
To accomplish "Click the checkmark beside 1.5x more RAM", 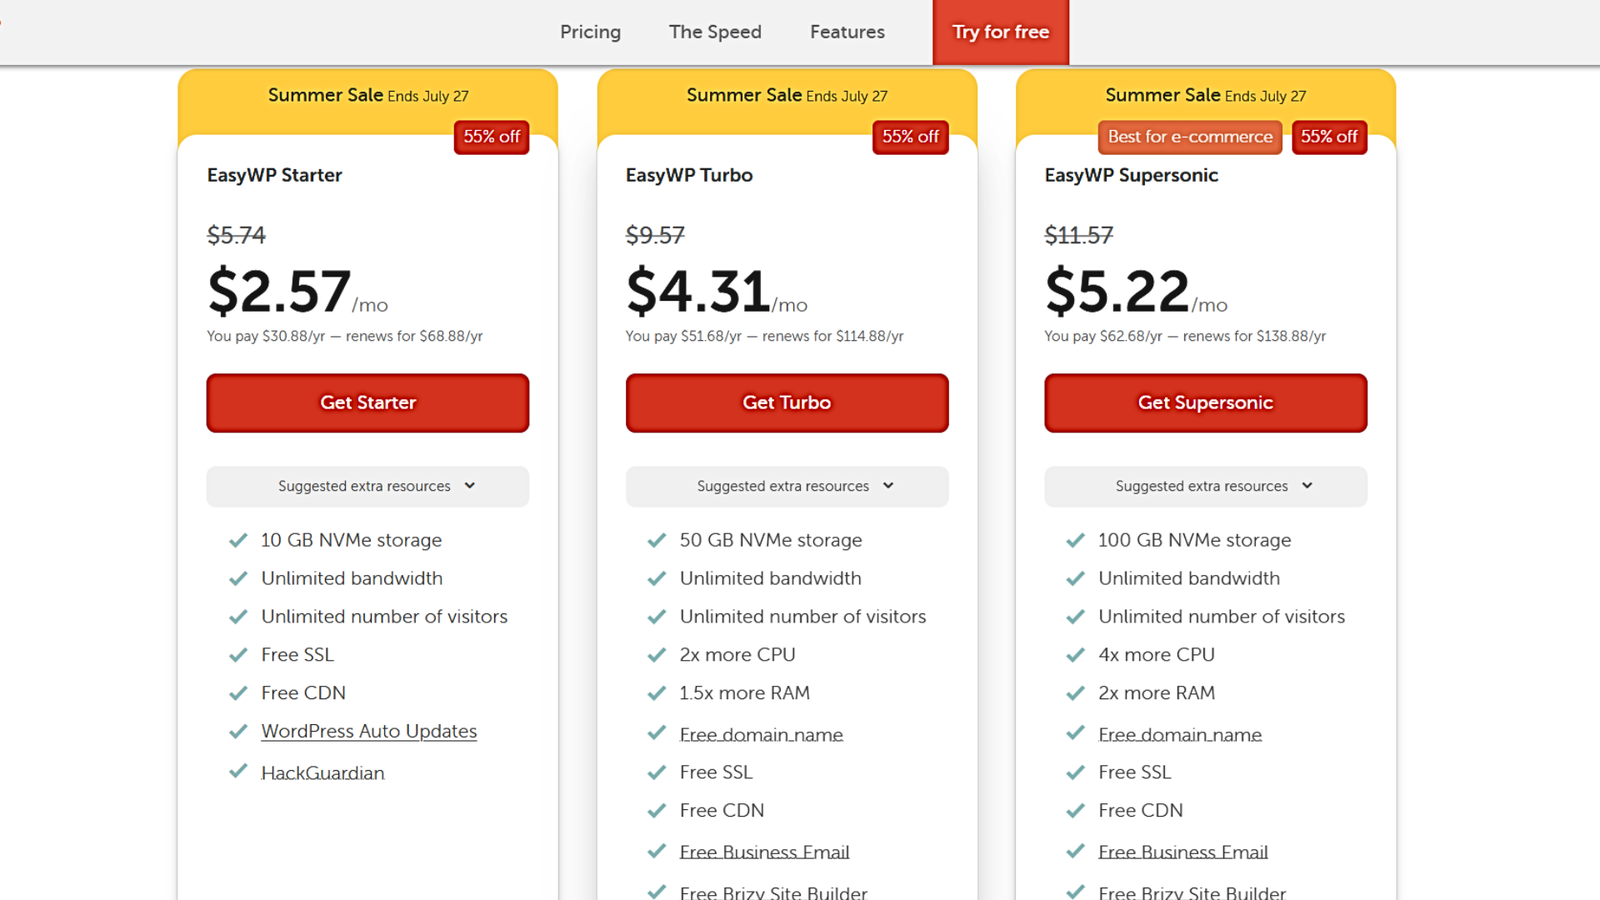I will (657, 693).
